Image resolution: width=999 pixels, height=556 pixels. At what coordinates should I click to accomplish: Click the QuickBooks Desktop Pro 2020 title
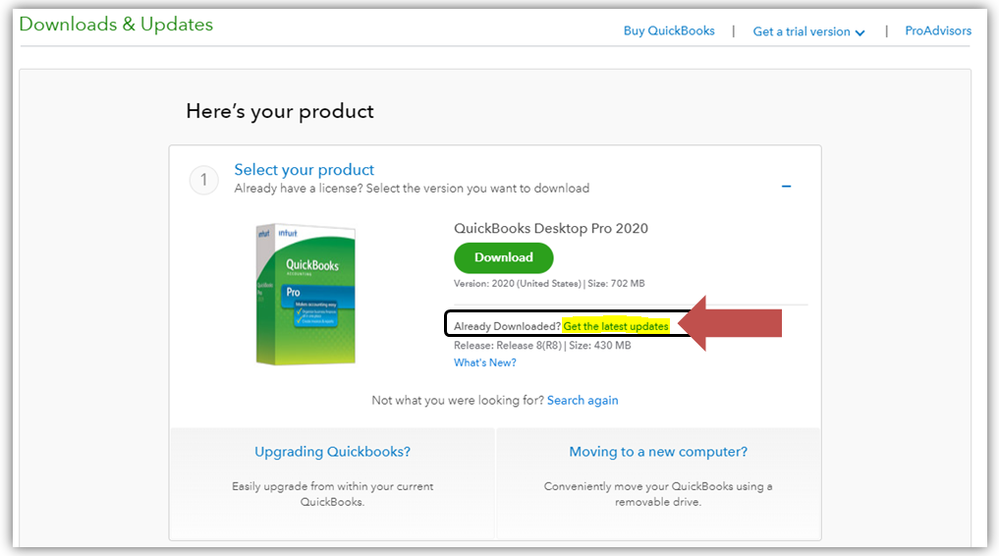(x=550, y=228)
